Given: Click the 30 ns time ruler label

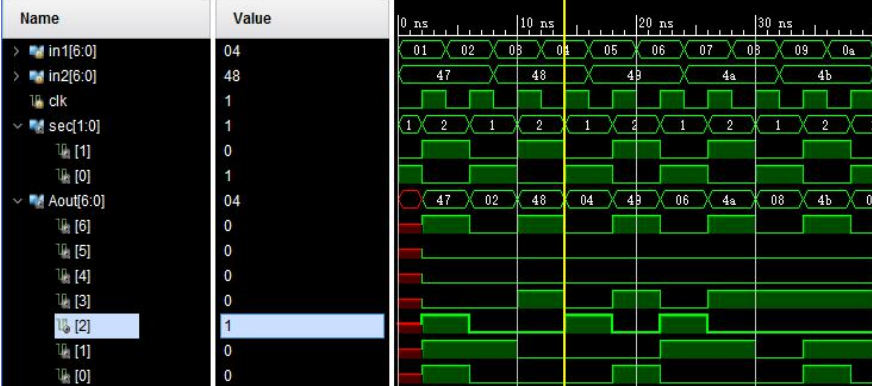Looking at the screenshot, I should coord(775,23).
